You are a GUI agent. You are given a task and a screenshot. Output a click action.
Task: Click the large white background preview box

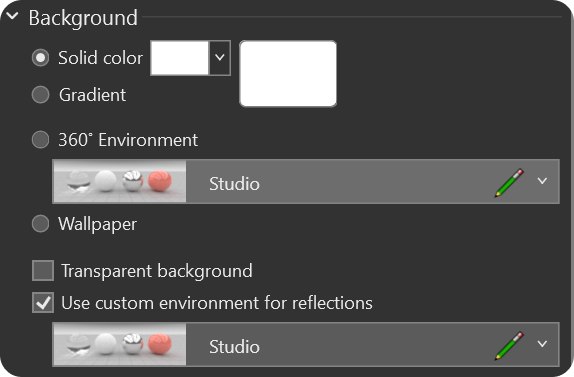288,74
